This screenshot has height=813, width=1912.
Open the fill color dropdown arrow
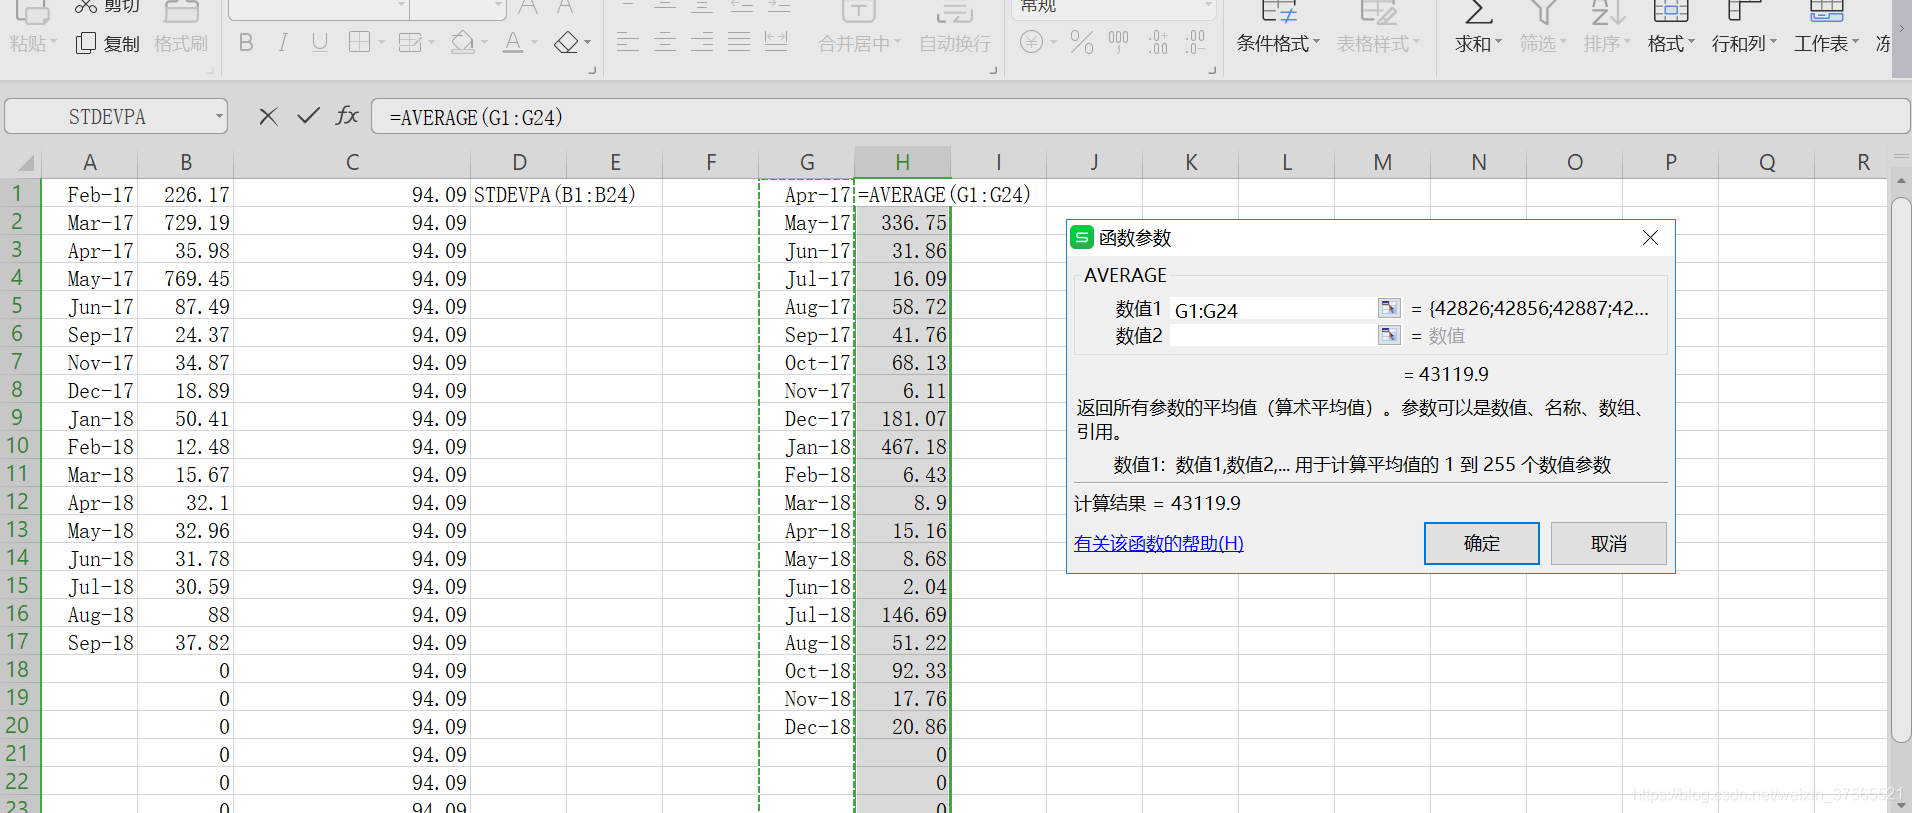coord(484,43)
